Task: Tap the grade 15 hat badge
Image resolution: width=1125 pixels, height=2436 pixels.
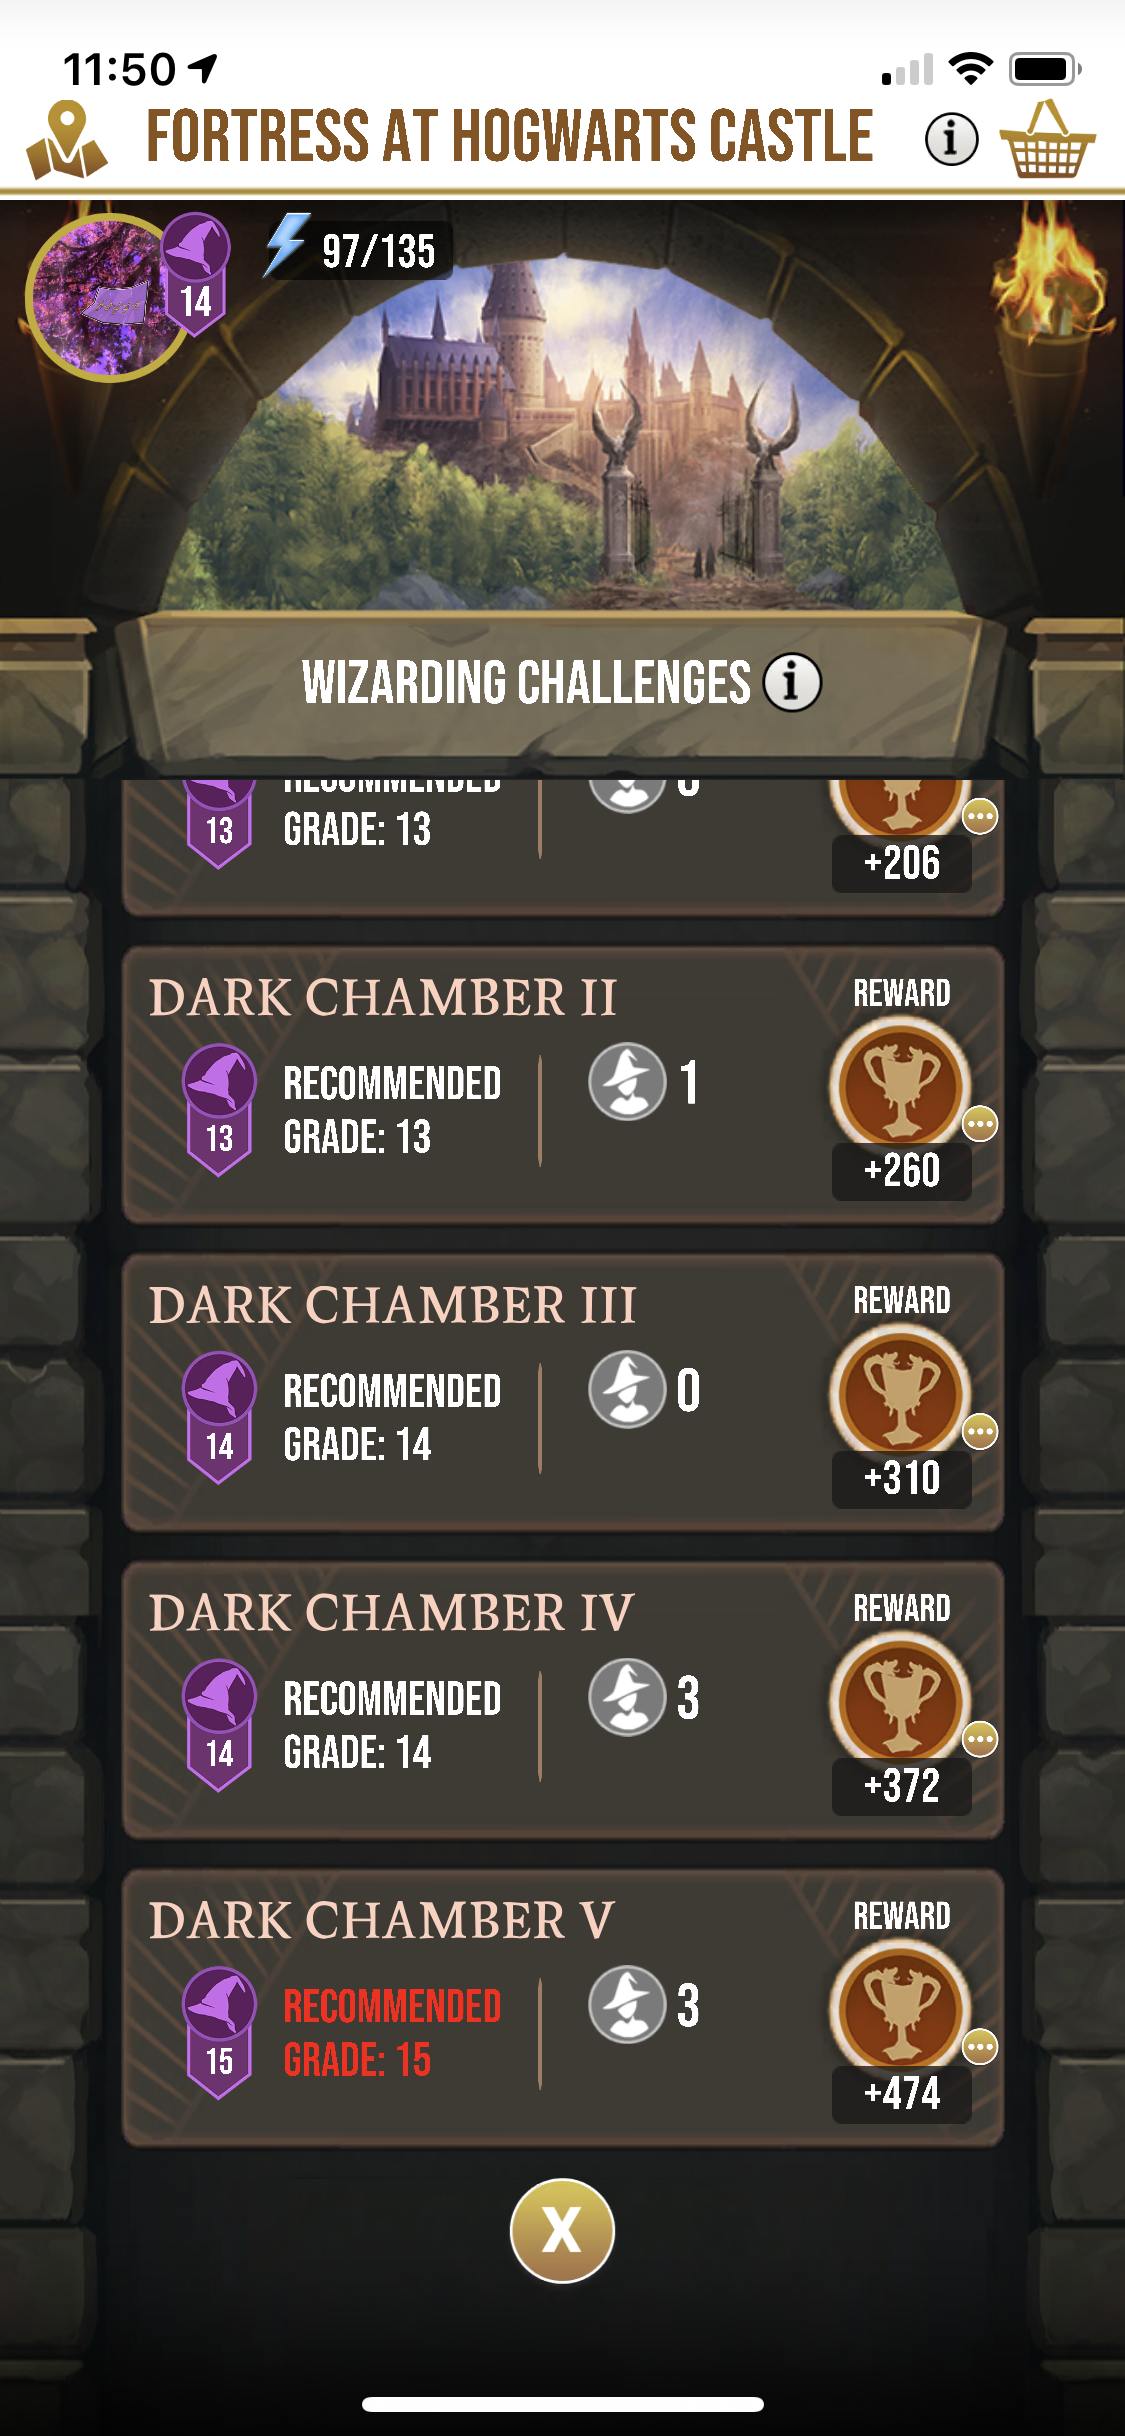Action: [219, 2033]
